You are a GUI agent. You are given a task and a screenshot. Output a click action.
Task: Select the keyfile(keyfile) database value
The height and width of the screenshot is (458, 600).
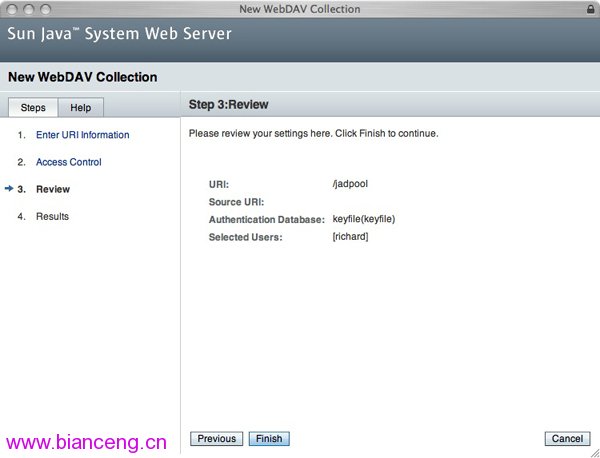click(364, 219)
